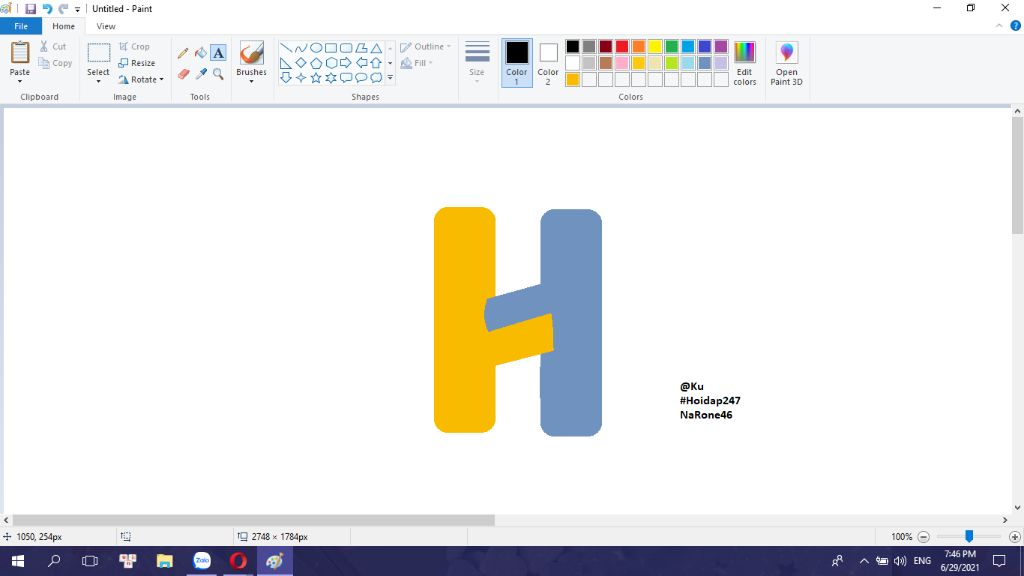Choose the Left arrow shape

tap(361, 63)
